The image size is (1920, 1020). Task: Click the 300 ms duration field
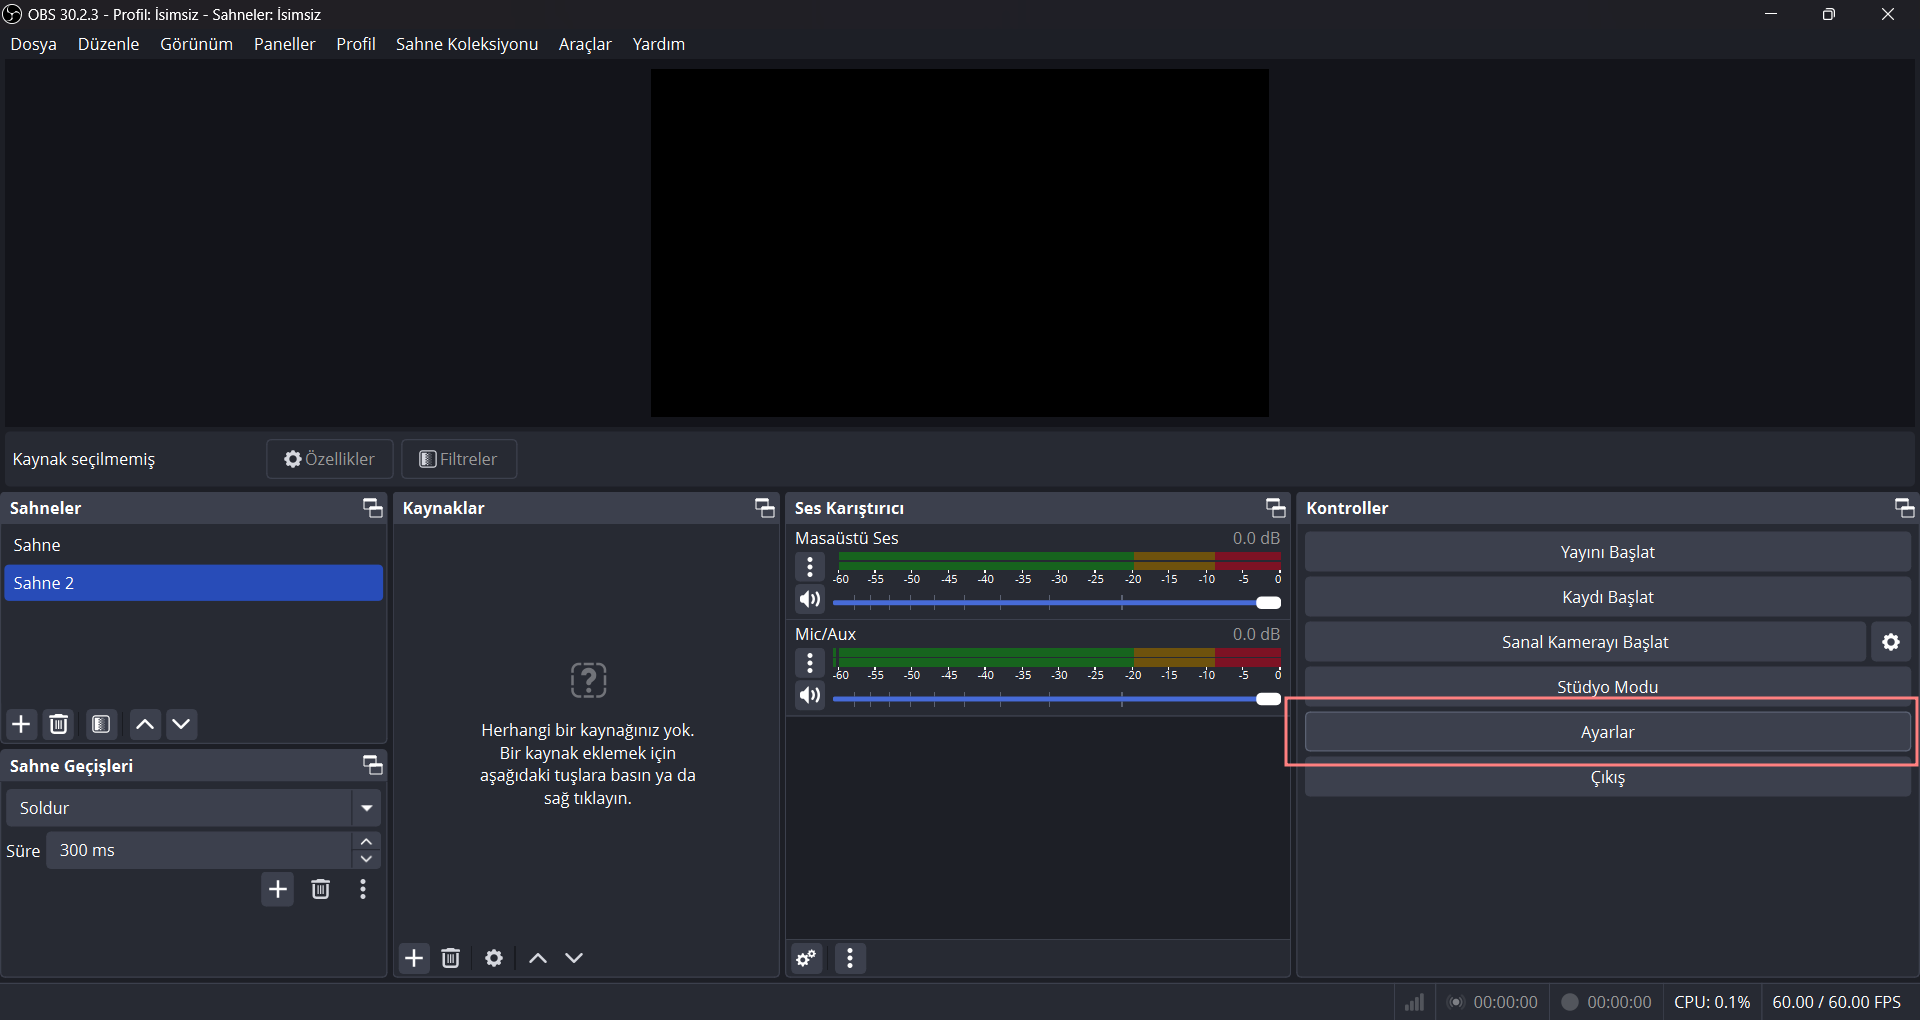[x=200, y=850]
